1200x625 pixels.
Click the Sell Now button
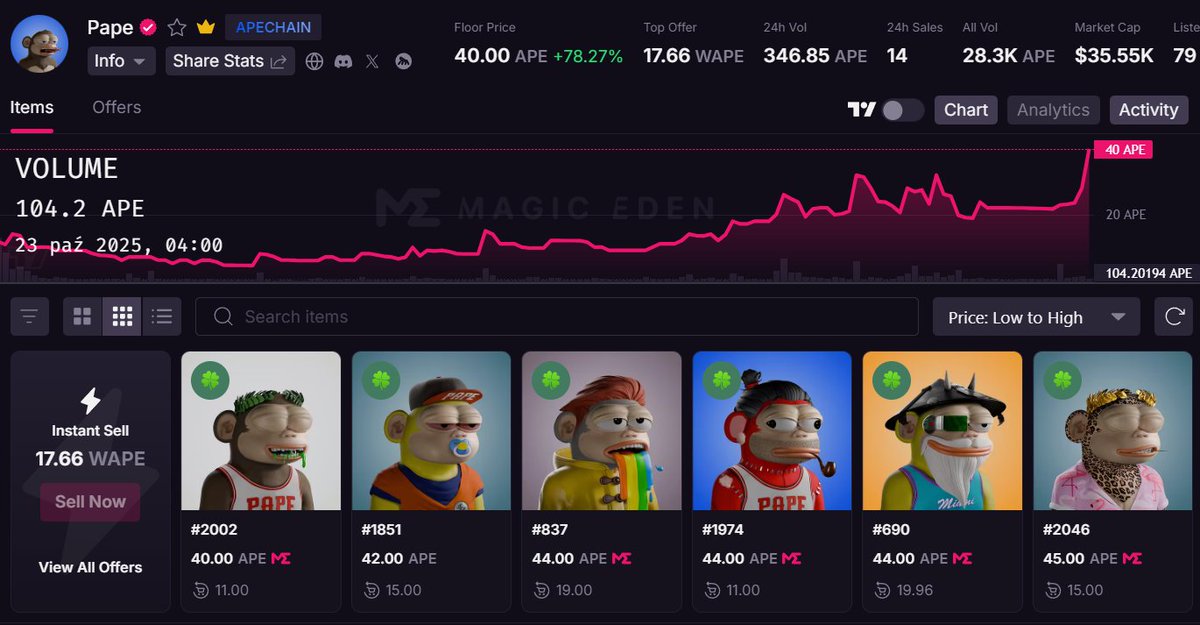90,502
